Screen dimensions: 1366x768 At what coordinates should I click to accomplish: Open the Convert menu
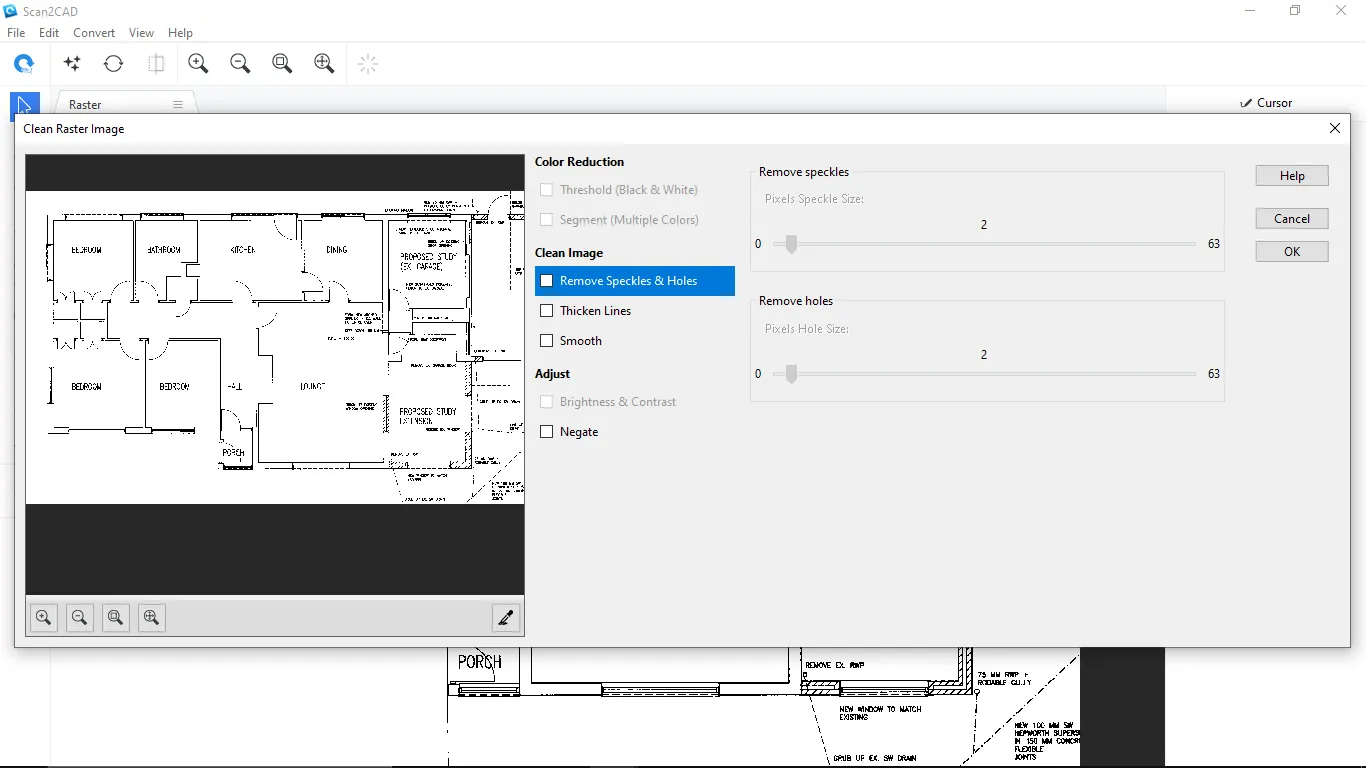click(x=94, y=33)
